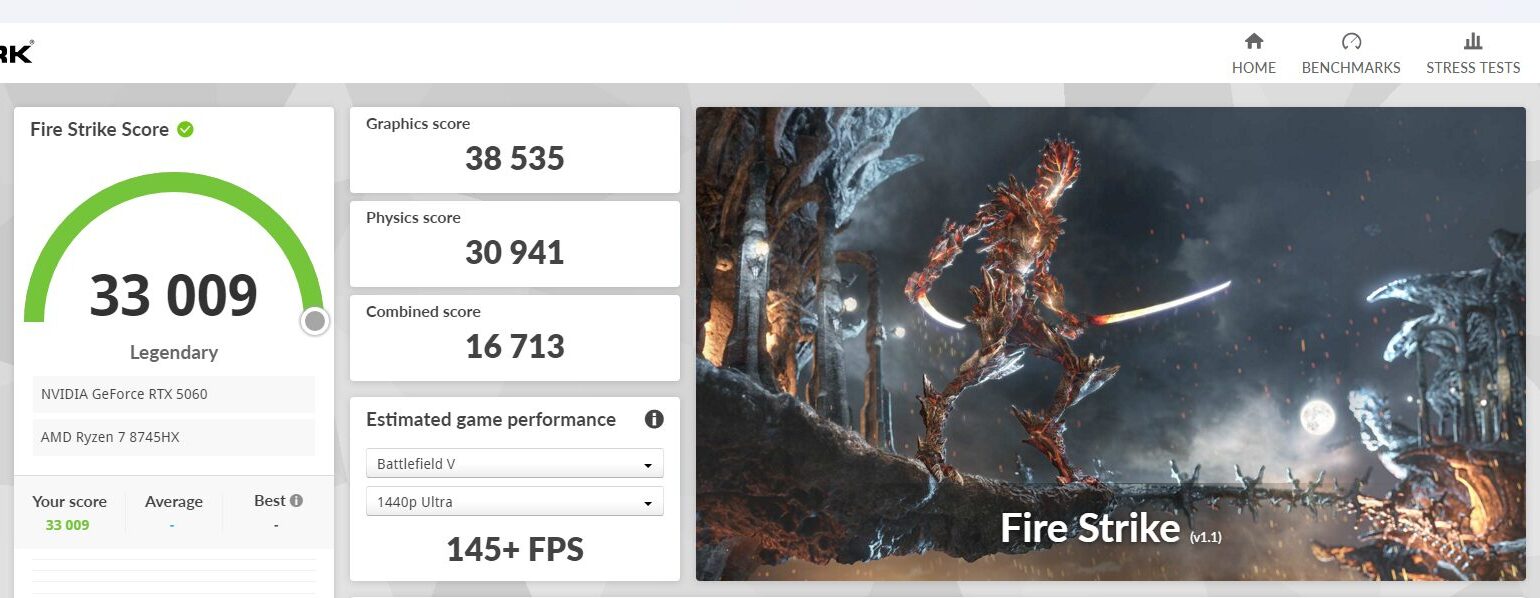This screenshot has width=1540, height=598.
Task: Click the gauge handle on the score dial
Action: pos(314,321)
